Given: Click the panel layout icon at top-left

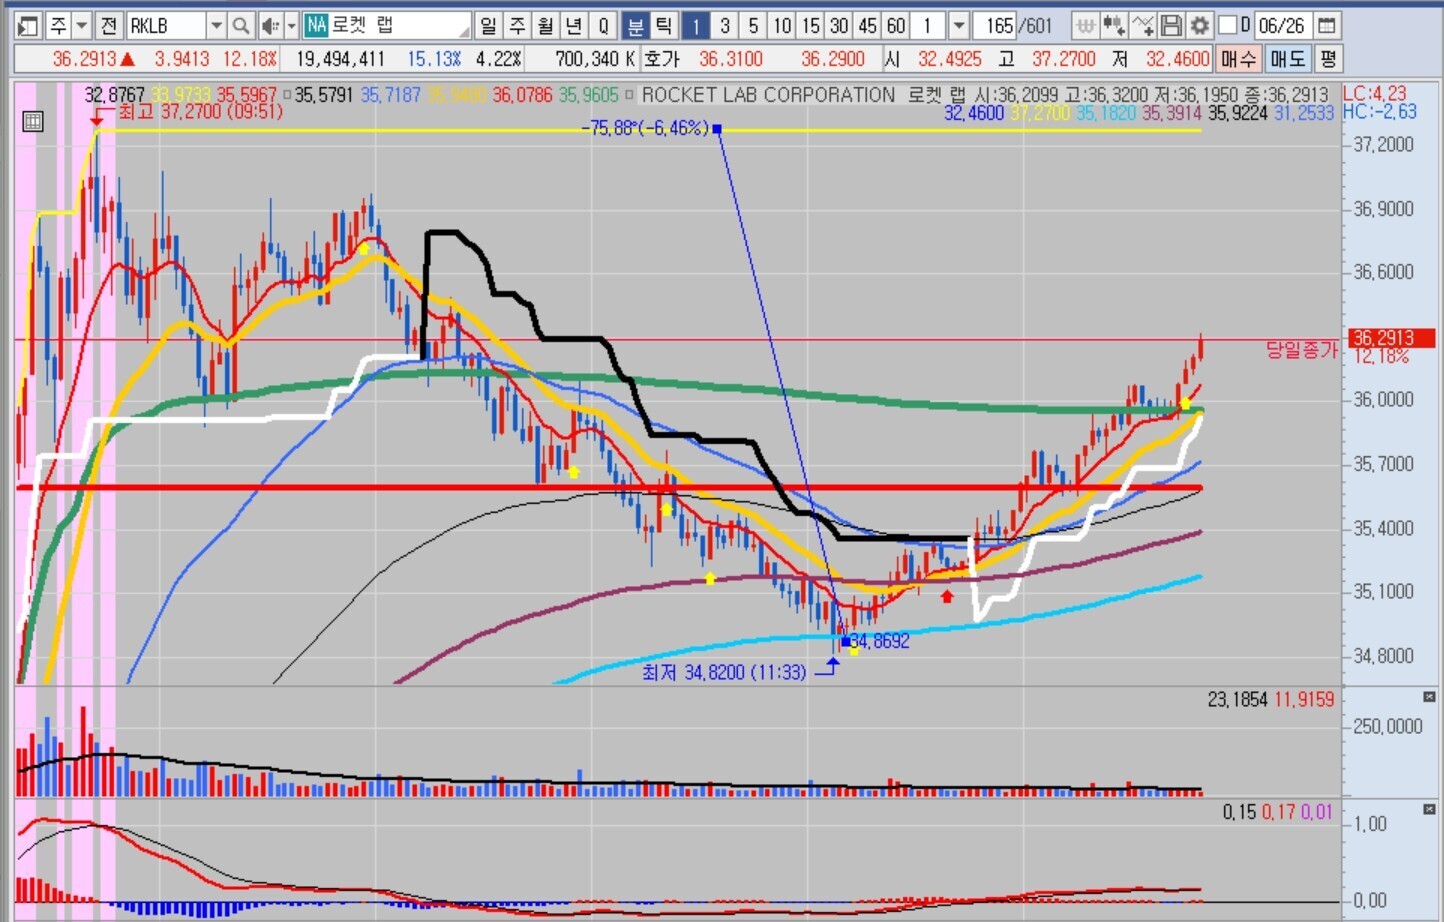Looking at the screenshot, I should (x=28, y=26).
